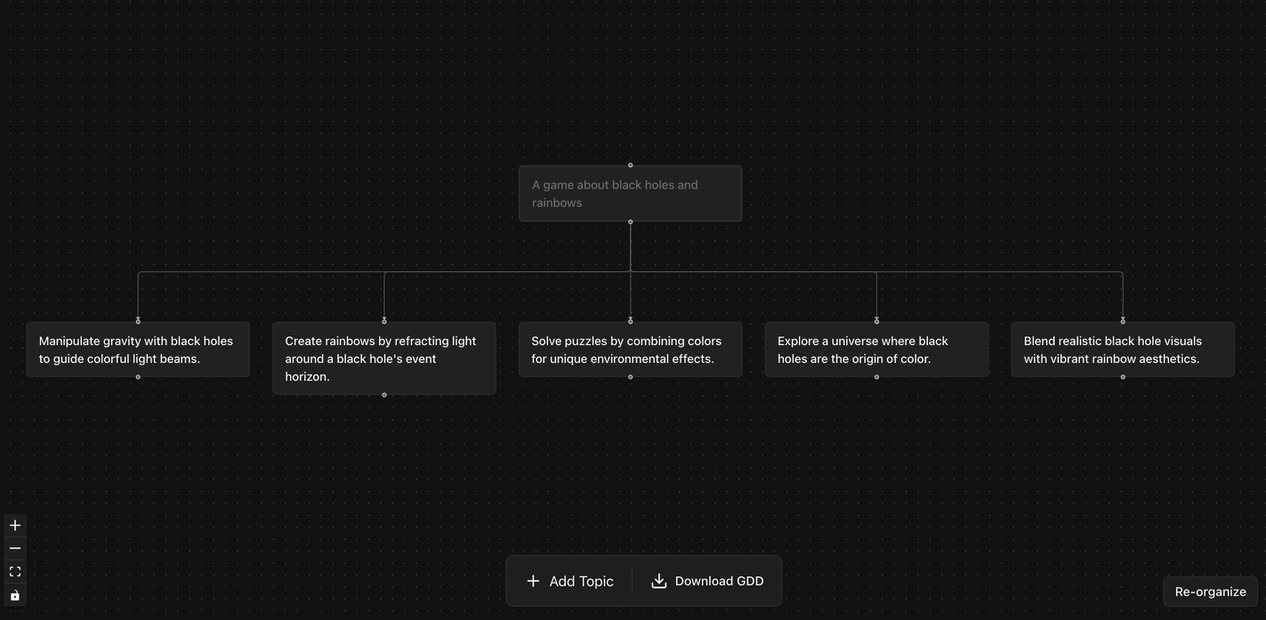The image size is (1266, 620).
Task: Click the top handle of the puzzles node
Action: pos(630,320)
